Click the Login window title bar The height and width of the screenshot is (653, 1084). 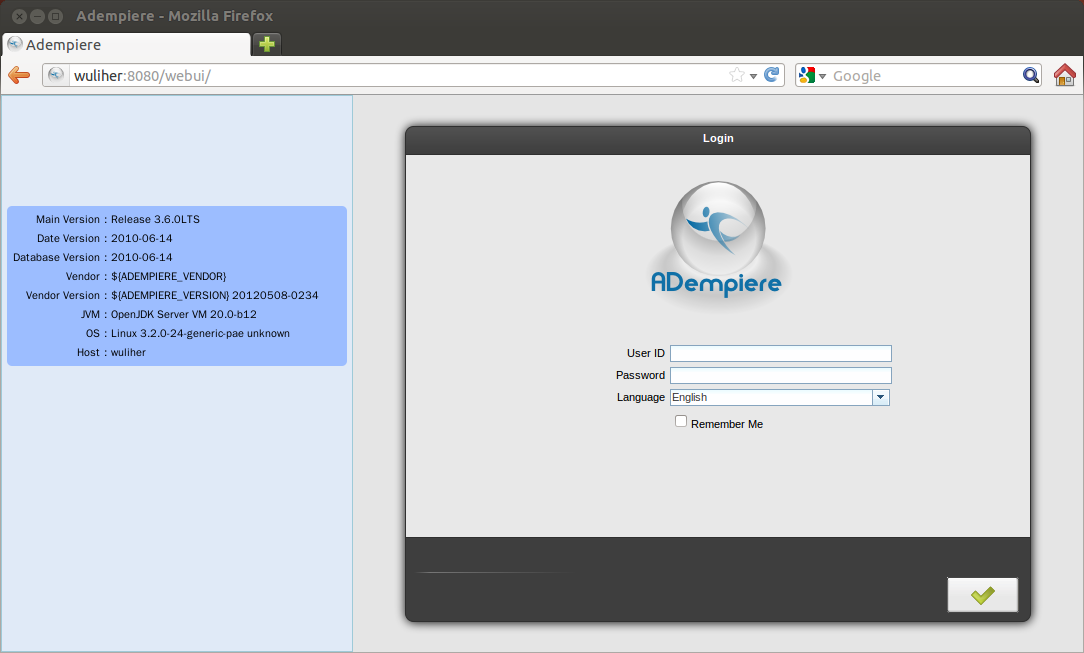pyautogui.click(x=718, y=140)
